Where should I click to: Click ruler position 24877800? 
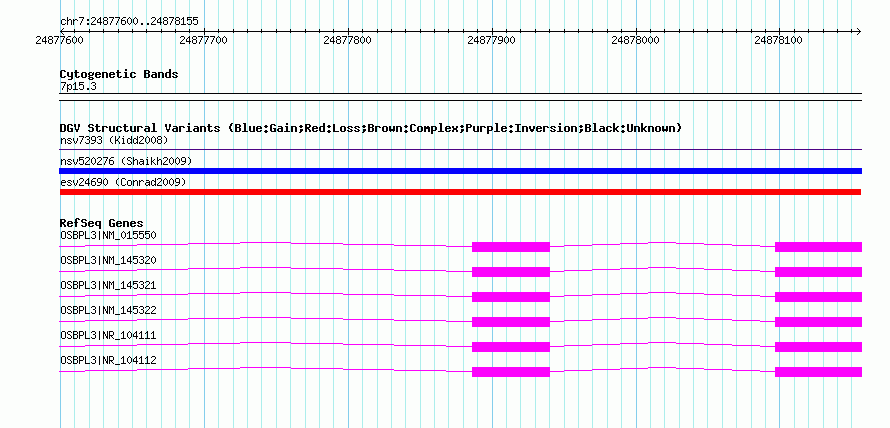347,40
